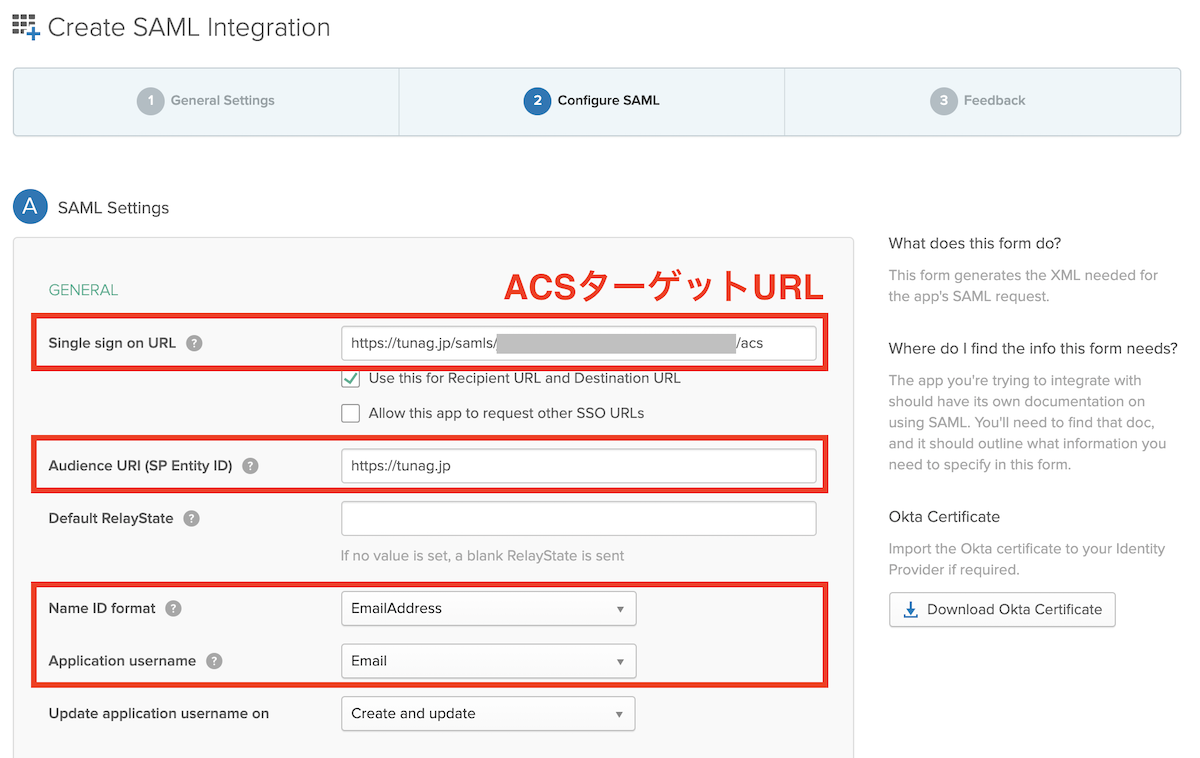Click the Audience URI input field
This screenshot has height=758, width=1200.
578,466
